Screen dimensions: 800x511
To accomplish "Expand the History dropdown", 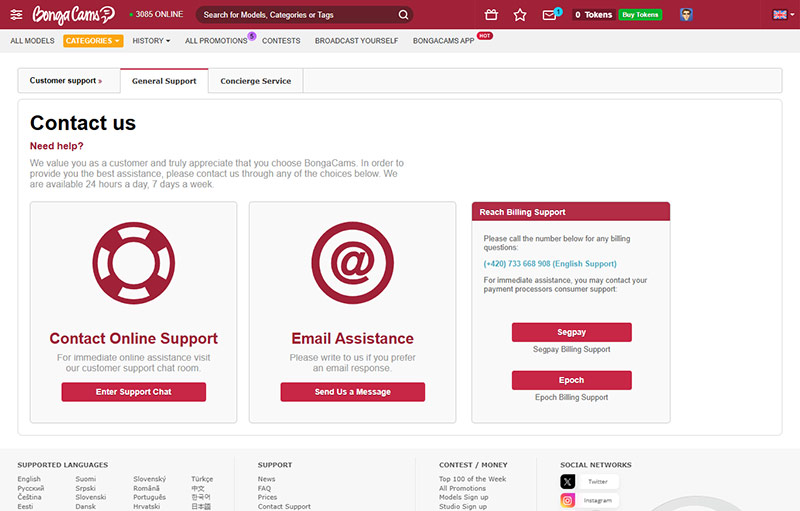I will 151,41.
